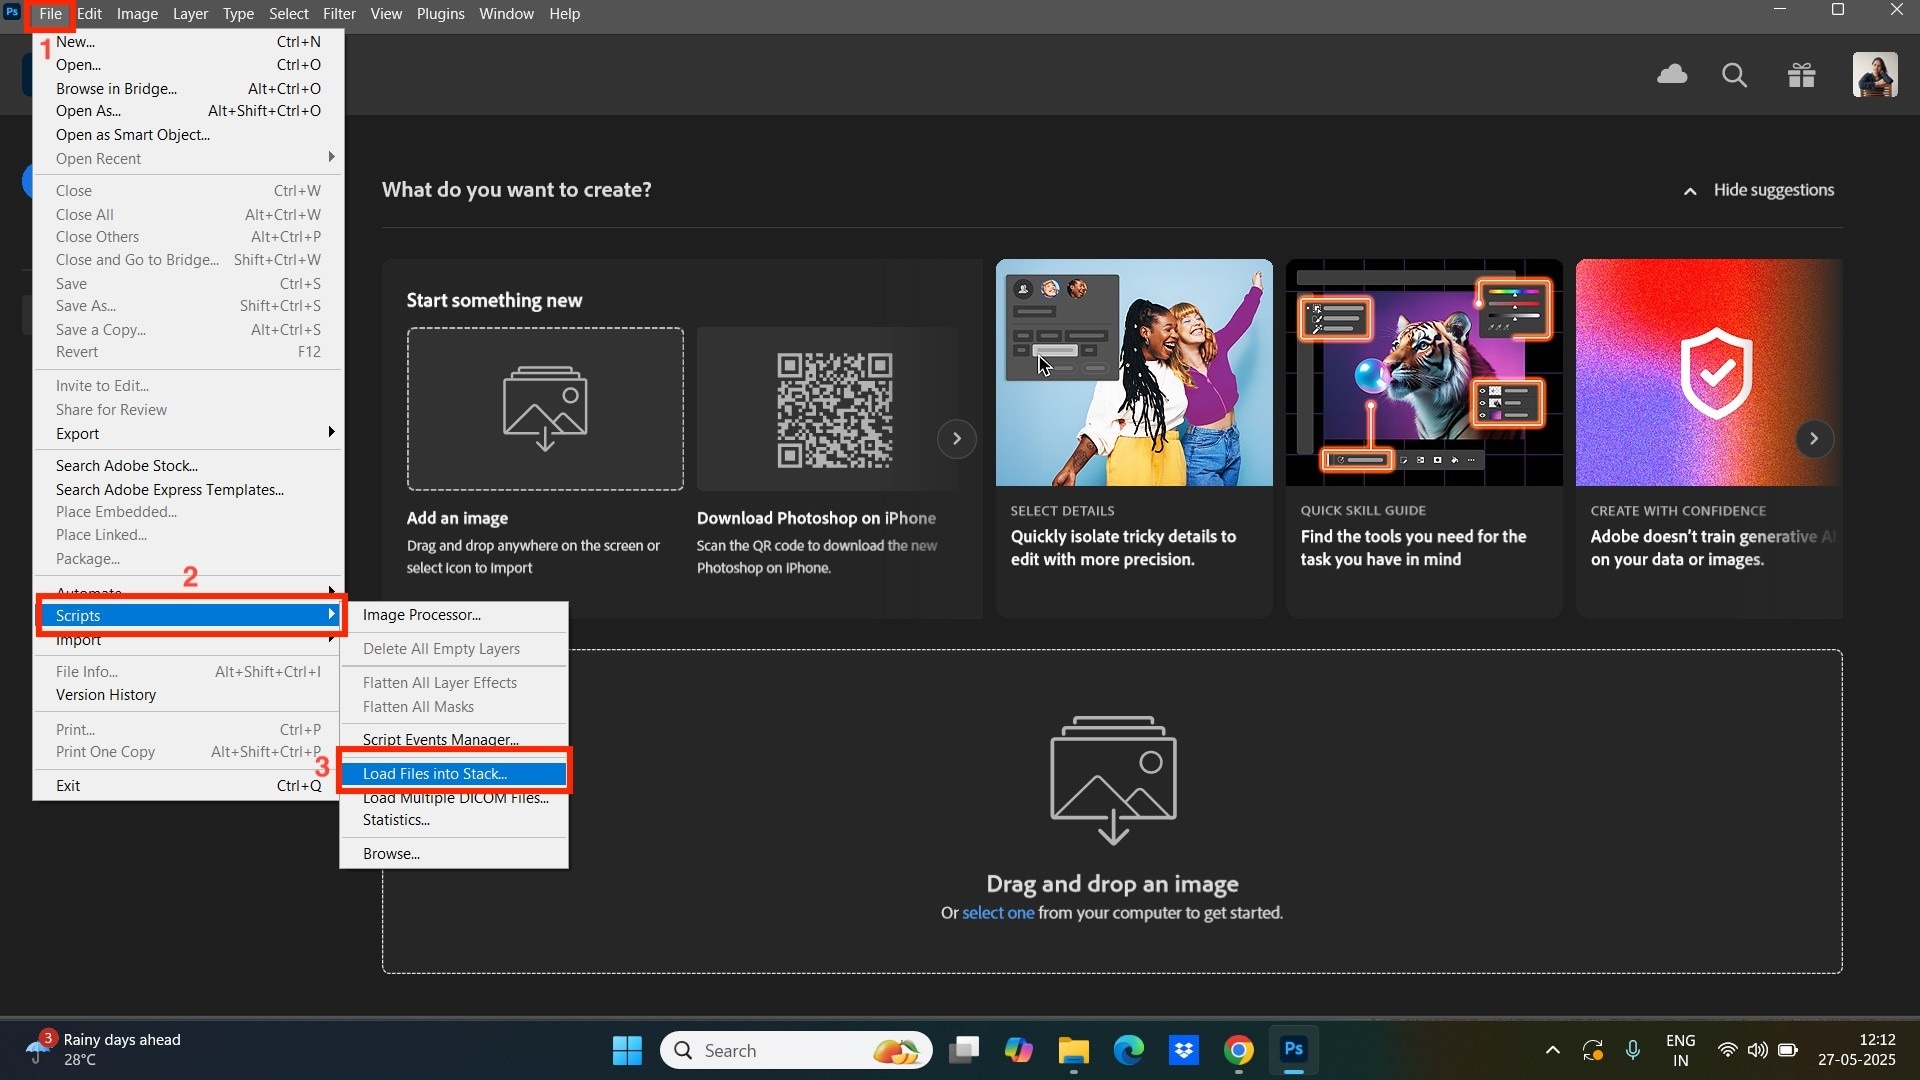Open the Plugins menu
The width and height of the screenshot is (1920, 1080).
click(x=440, y=14)
